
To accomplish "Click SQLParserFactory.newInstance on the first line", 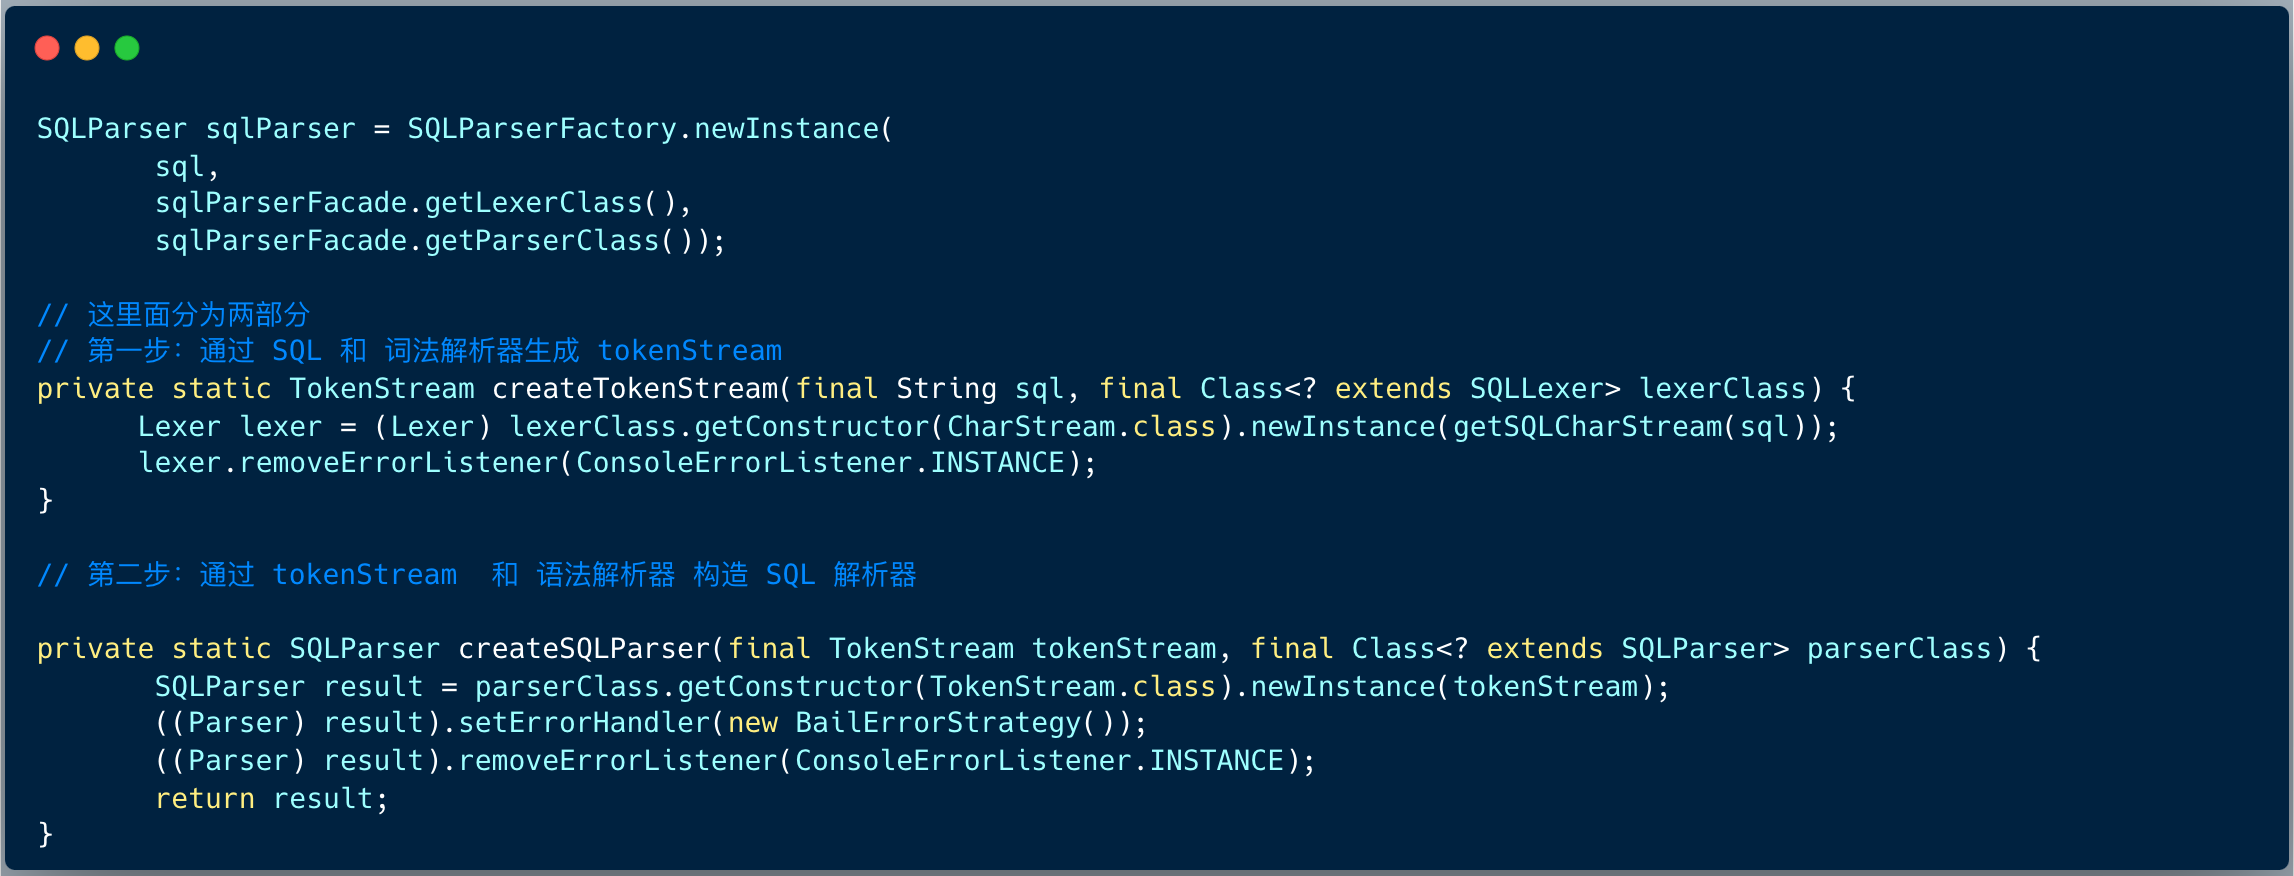I will click(642, 129).
